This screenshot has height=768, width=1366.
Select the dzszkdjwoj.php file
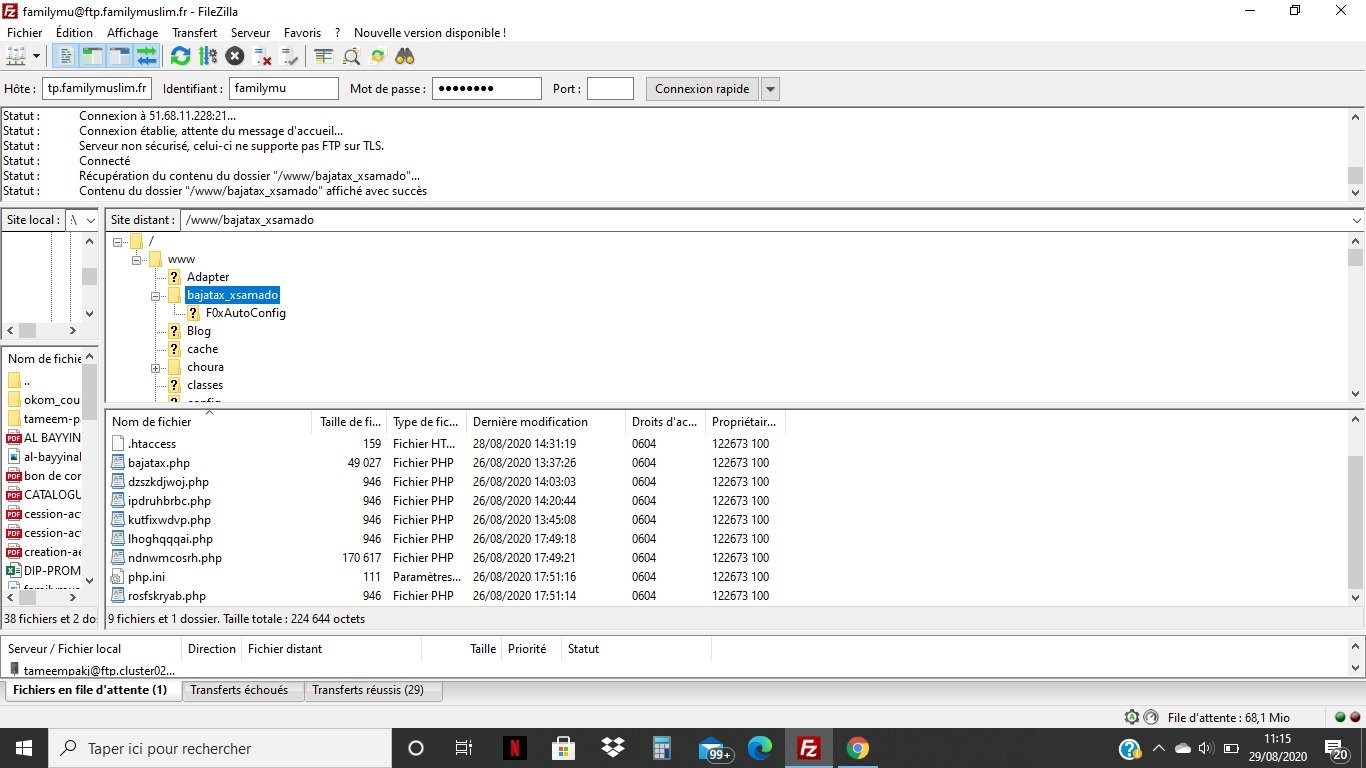(169, 482)
